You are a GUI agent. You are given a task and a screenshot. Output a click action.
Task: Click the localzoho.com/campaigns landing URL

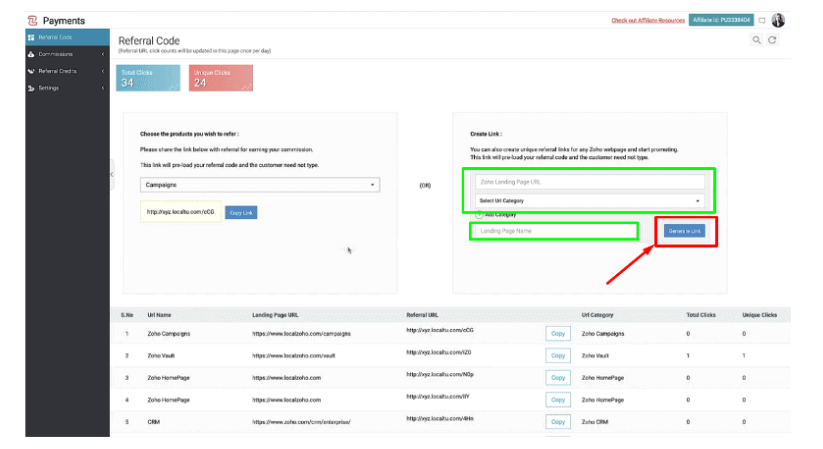(301, 333)
